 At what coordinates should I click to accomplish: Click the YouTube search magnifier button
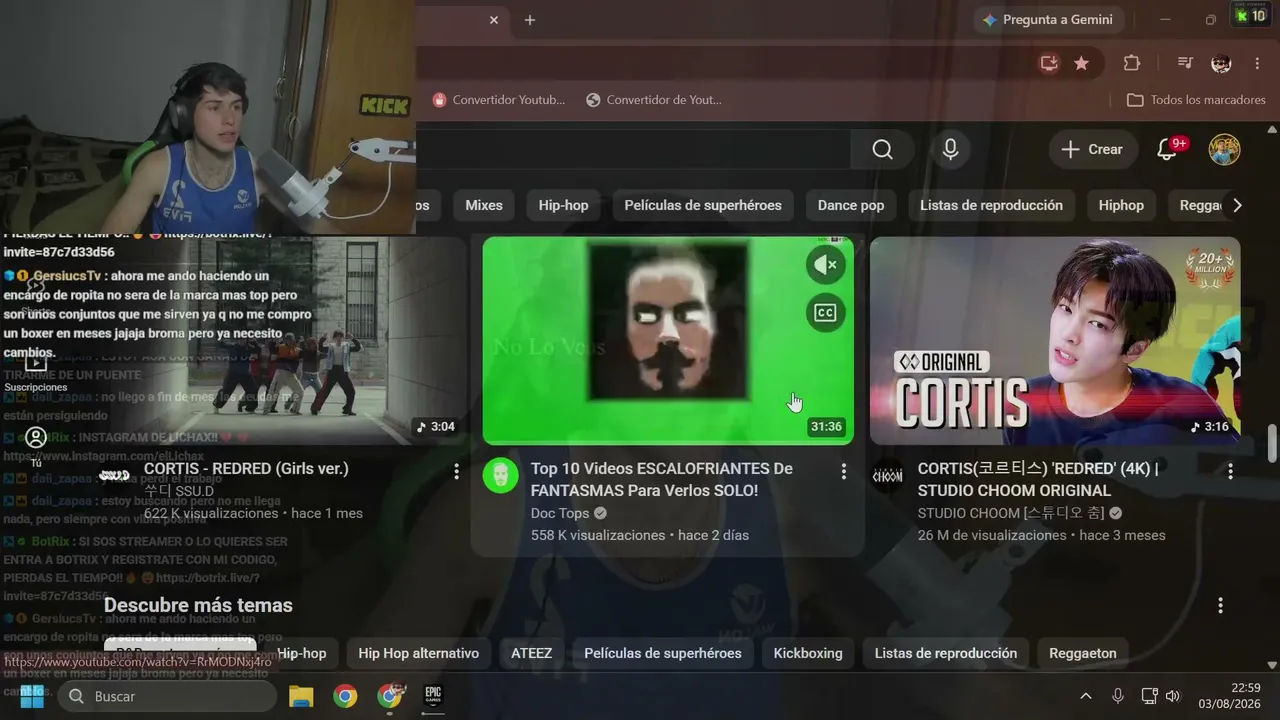click(882, 149)
